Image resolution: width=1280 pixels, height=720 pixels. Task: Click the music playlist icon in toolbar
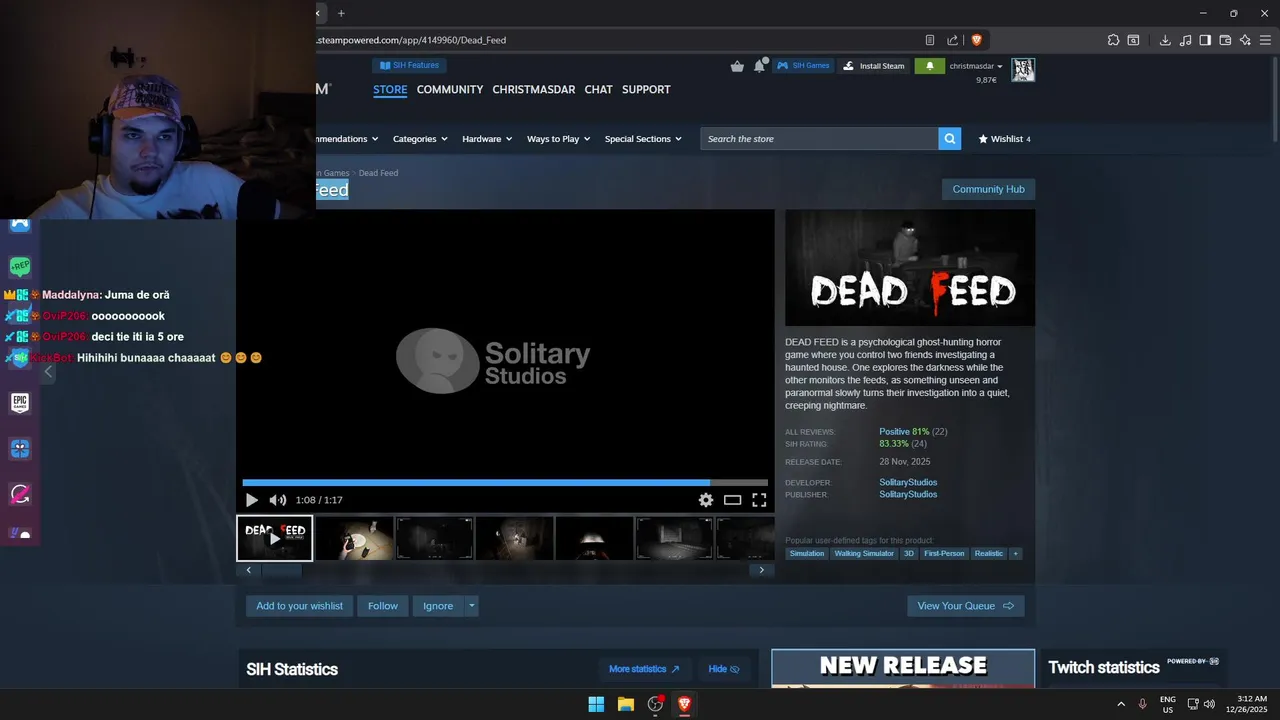(x=1185, y=40)
